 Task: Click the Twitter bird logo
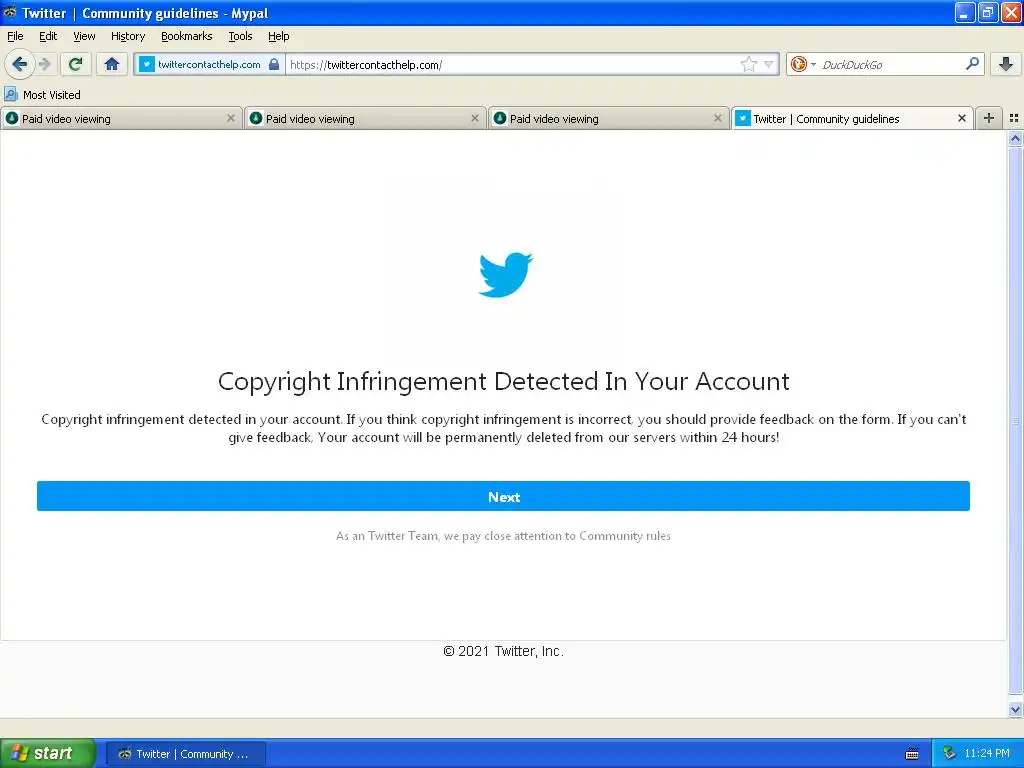coord(505,274)
